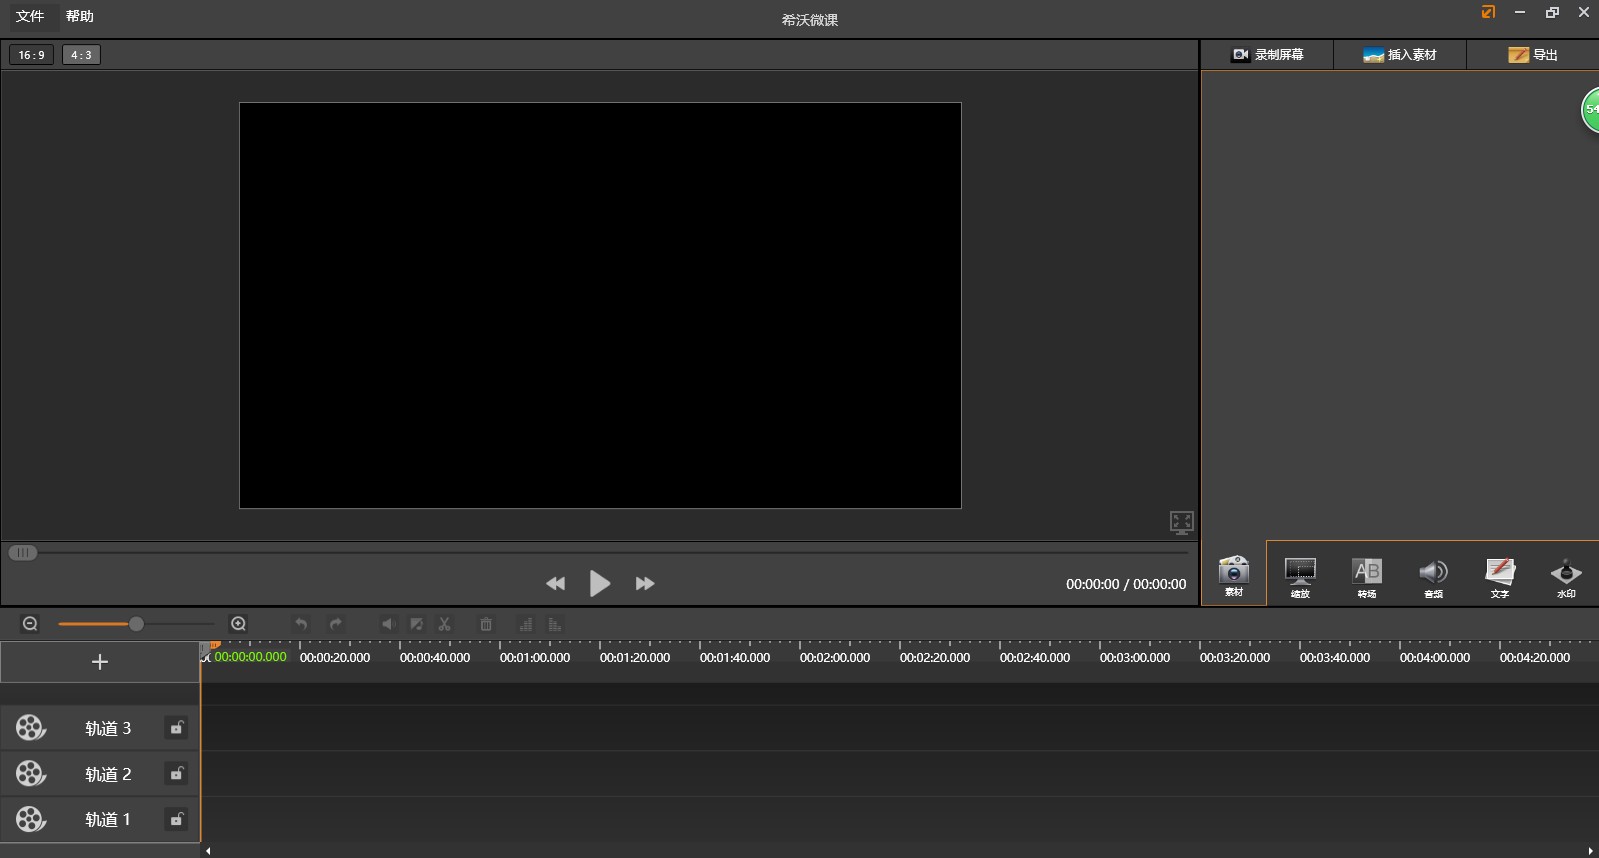
Task: Click the timeline scrollbar right arrow
Action: pyautogui.click(x=1590, y=851)
